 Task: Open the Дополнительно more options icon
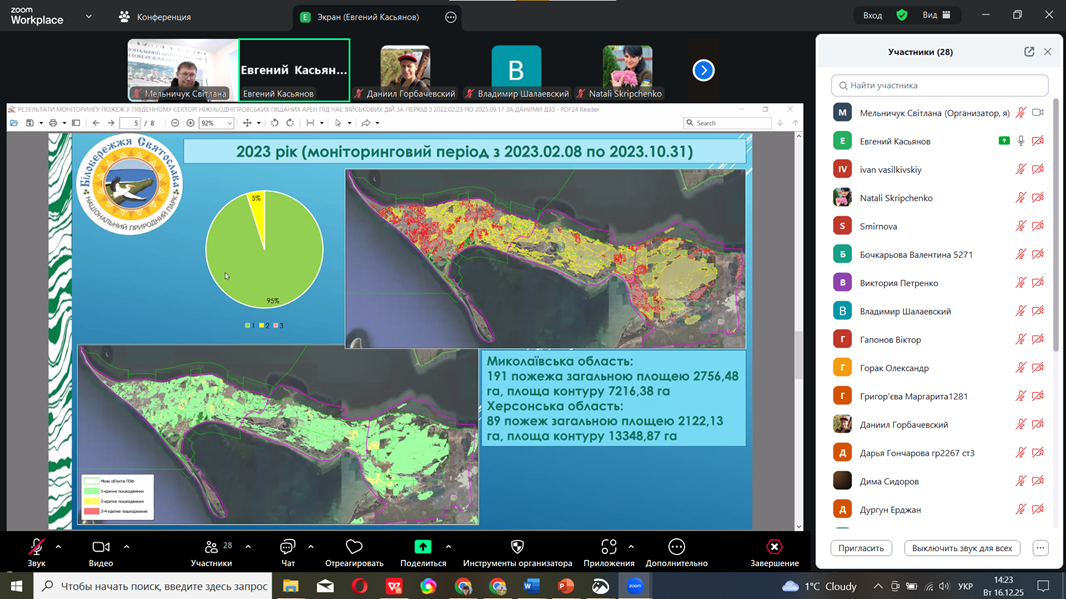tap(676, 547)
